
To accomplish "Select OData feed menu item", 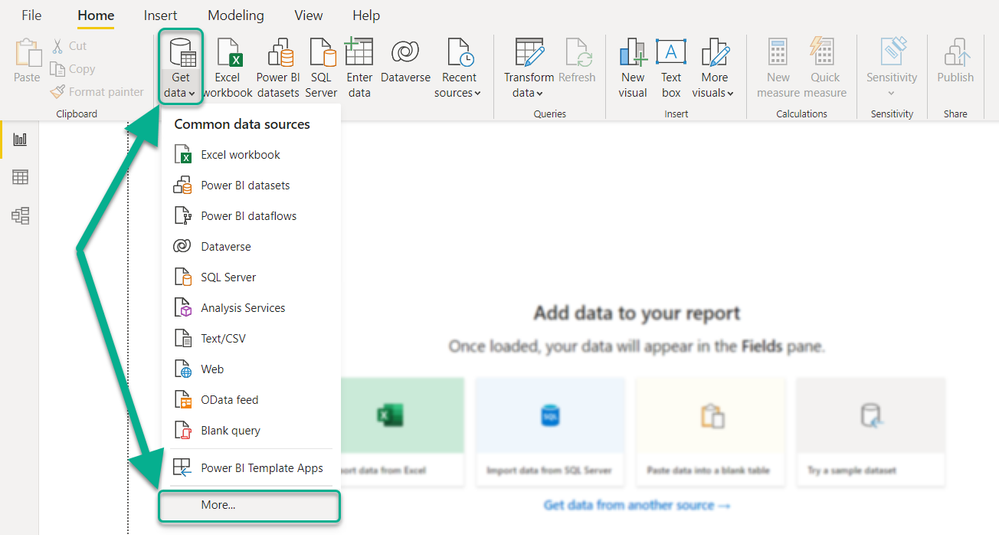I will (251, 399).
